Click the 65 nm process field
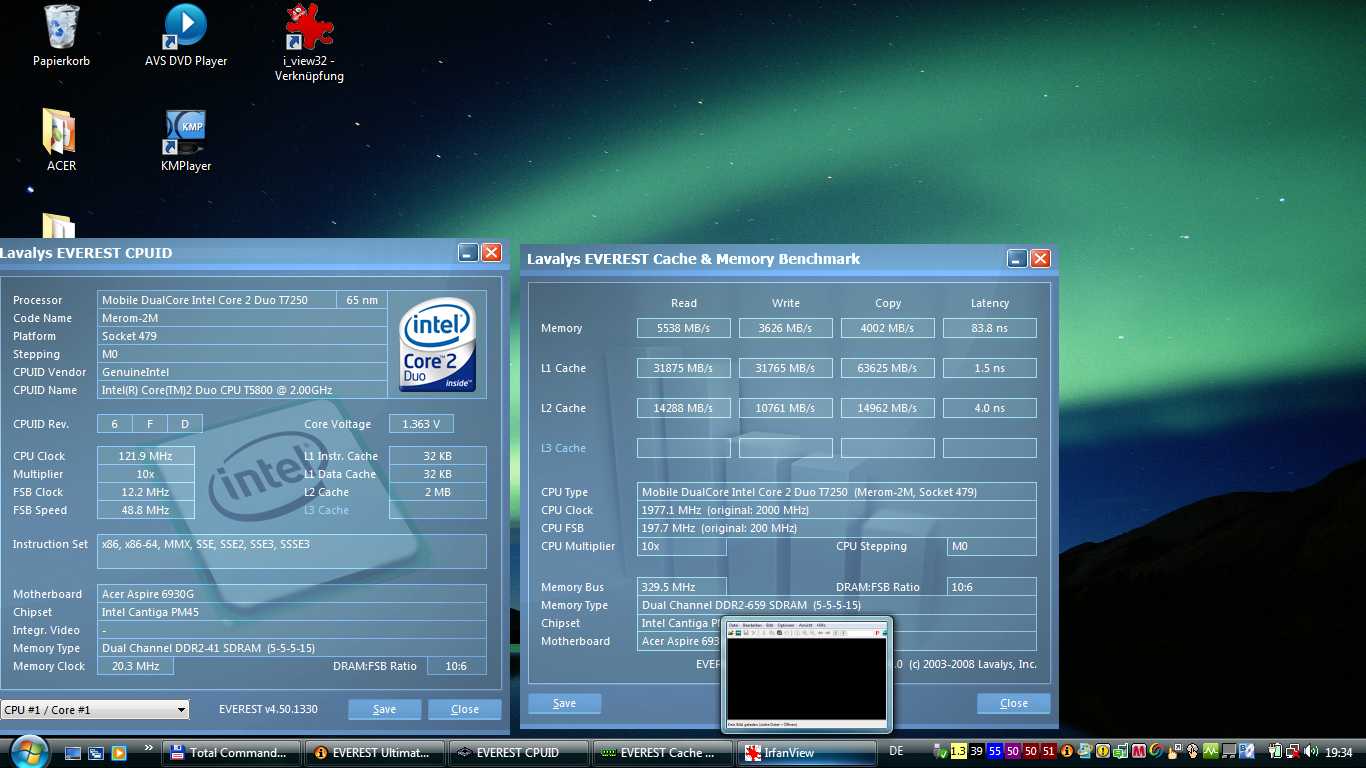 [362, 300]
